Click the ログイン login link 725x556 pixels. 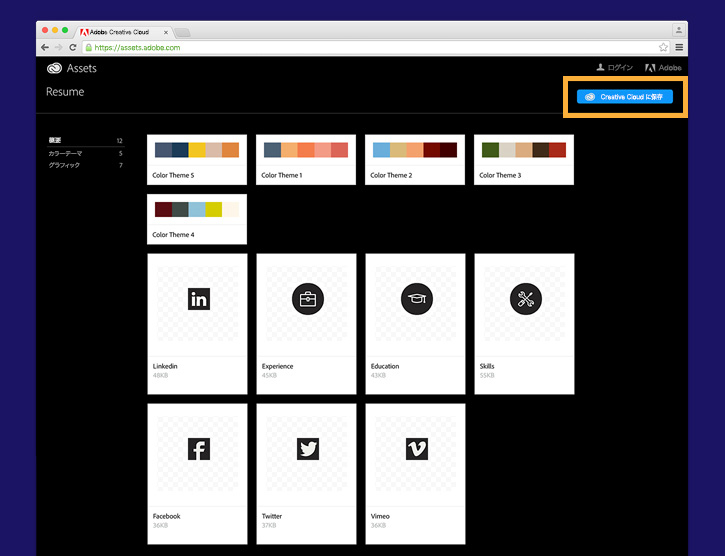point(614,68)
